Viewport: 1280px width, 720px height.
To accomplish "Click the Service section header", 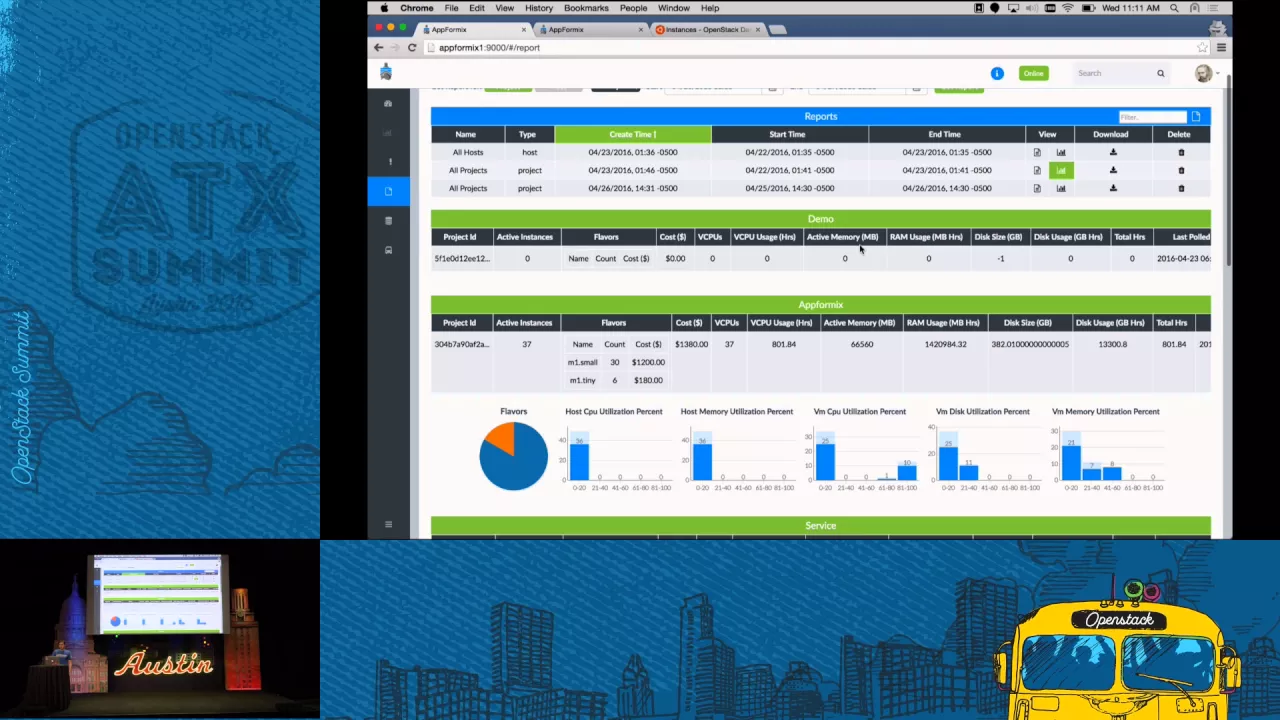I will (820, 525).
